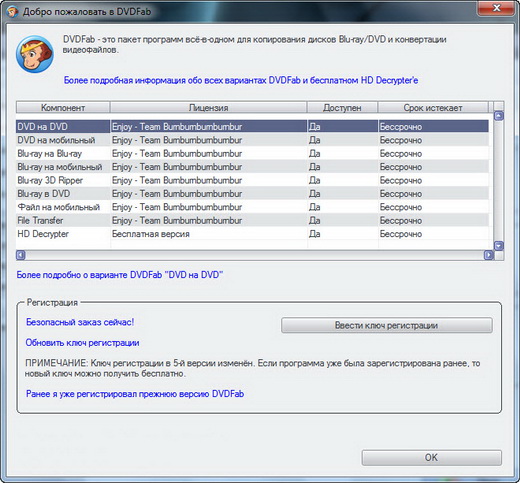Click the table's scroll down arrow

click(x=499, y=246)
